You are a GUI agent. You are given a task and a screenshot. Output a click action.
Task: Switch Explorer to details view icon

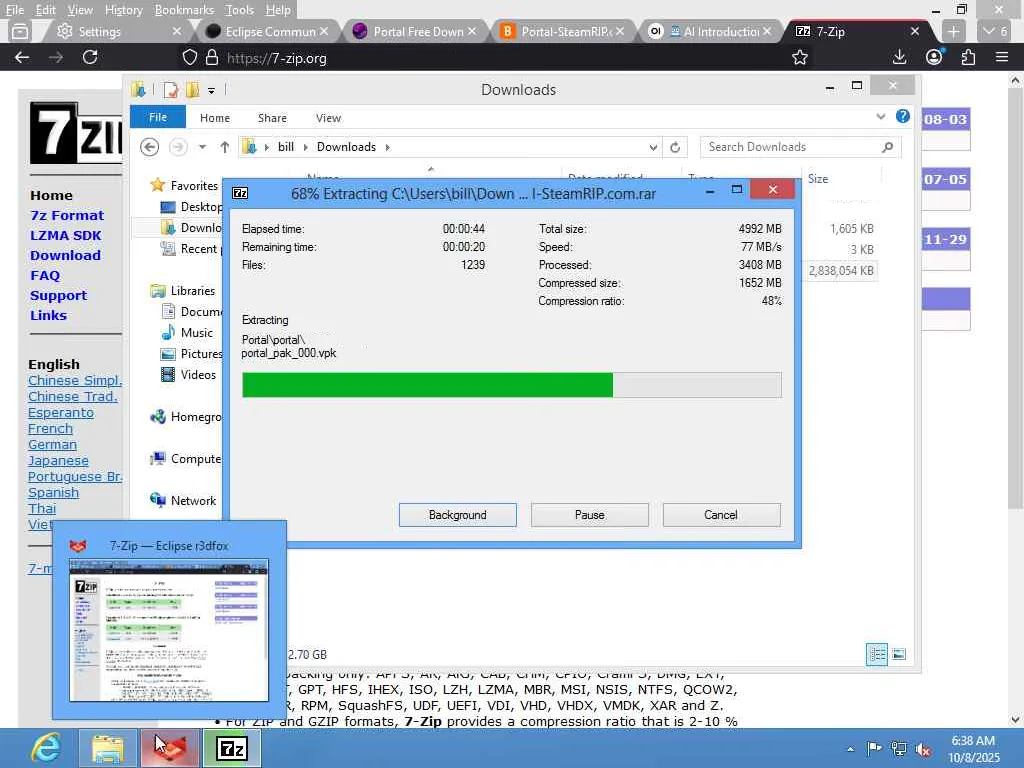point(876,654)
